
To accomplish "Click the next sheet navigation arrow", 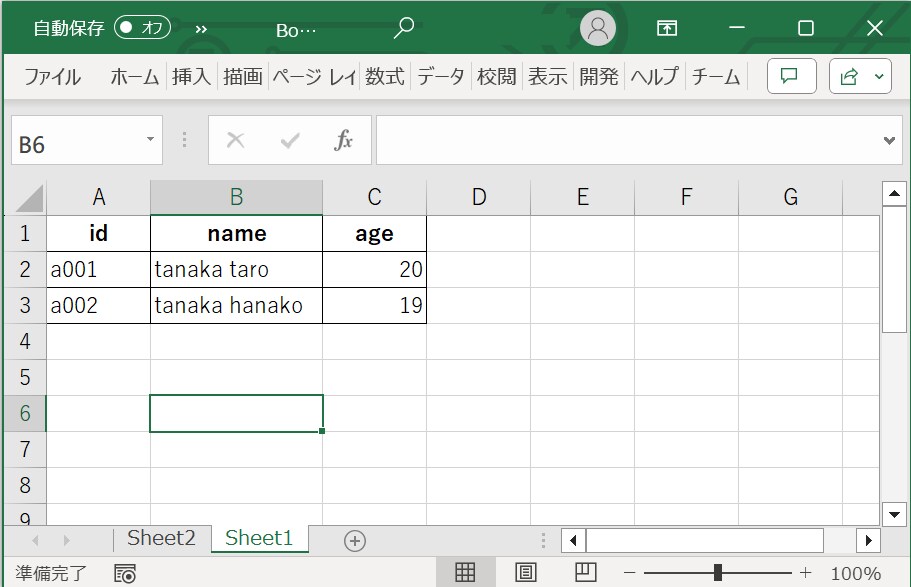I will [66, 541].
